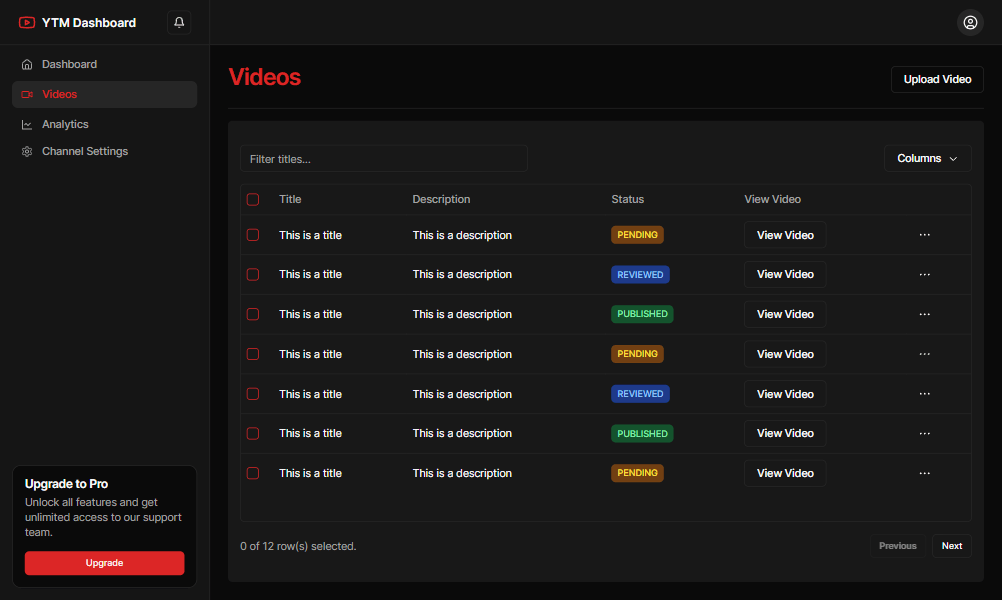This screenshot has width=1002, height=600.
Task: Open the user profile avatar icon
Action: click(970, 22)
